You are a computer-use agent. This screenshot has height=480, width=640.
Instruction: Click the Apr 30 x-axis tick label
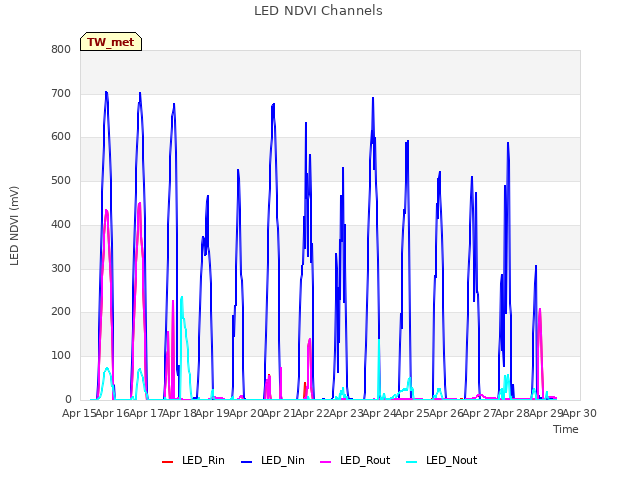[x=580, y=413]
